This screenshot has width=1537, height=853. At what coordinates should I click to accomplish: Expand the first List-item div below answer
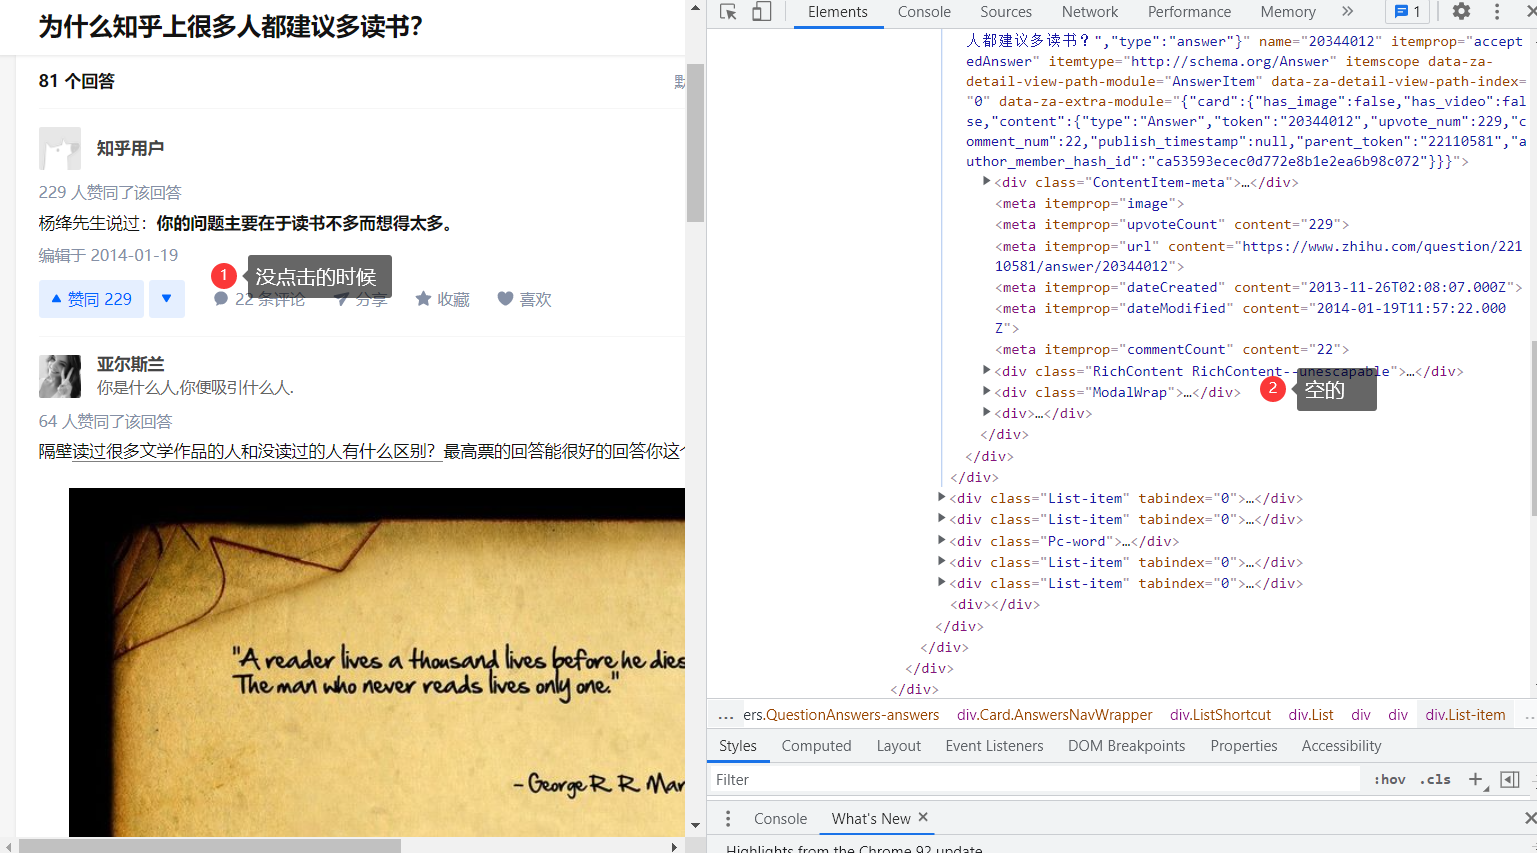942,498
